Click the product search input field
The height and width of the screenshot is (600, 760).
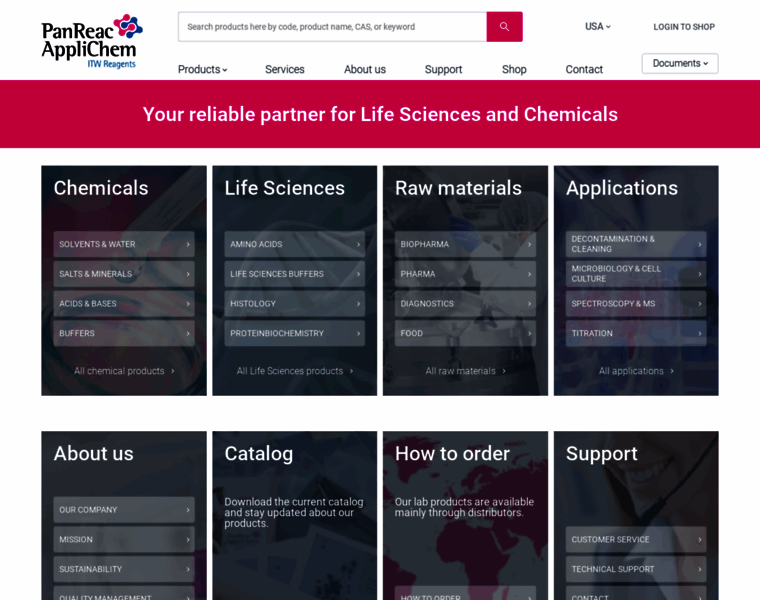[332, 27]
